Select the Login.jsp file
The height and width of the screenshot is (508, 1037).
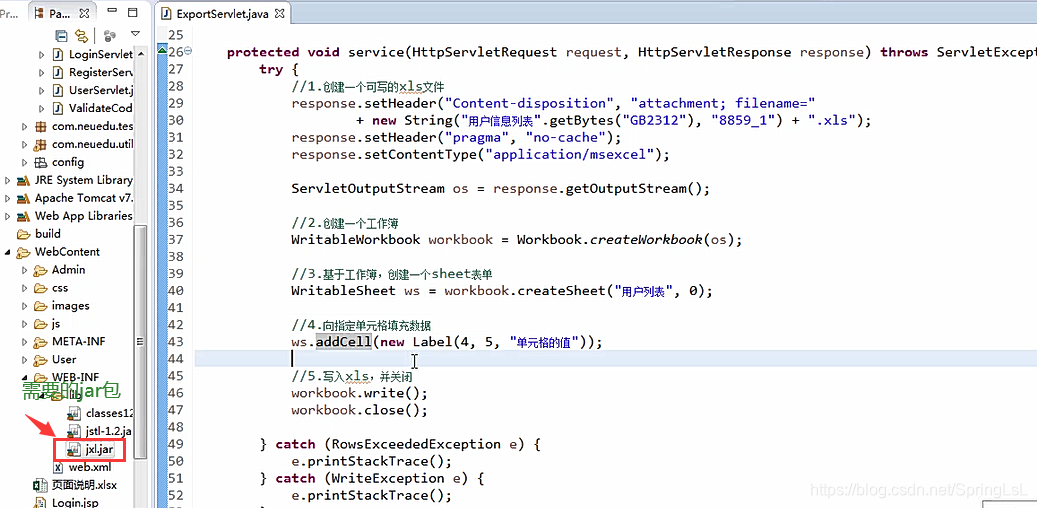[65, 503]
